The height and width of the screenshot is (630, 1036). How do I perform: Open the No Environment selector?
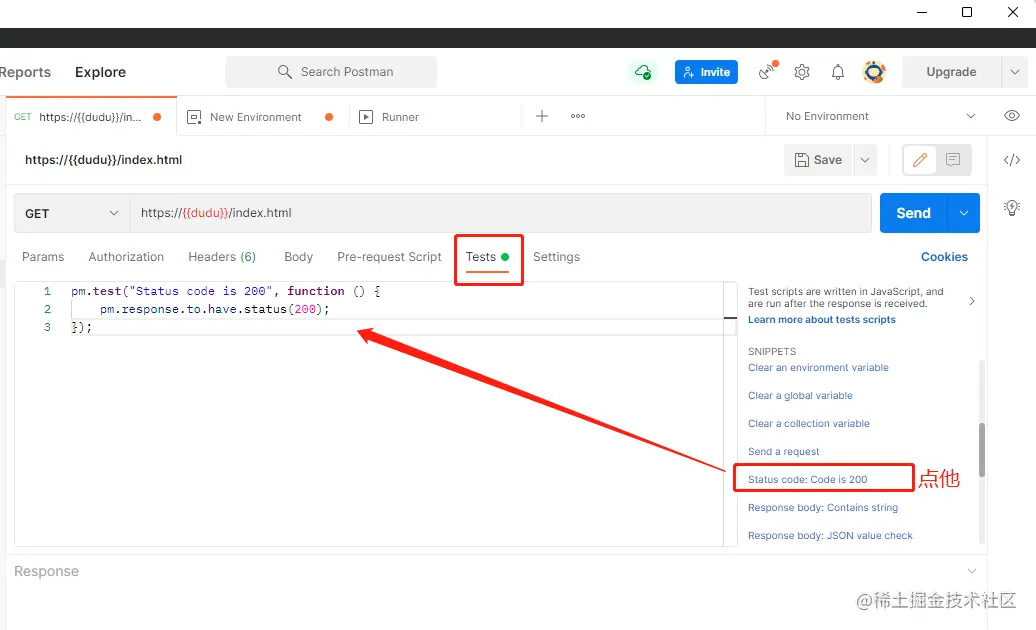[x=880, y=116]
